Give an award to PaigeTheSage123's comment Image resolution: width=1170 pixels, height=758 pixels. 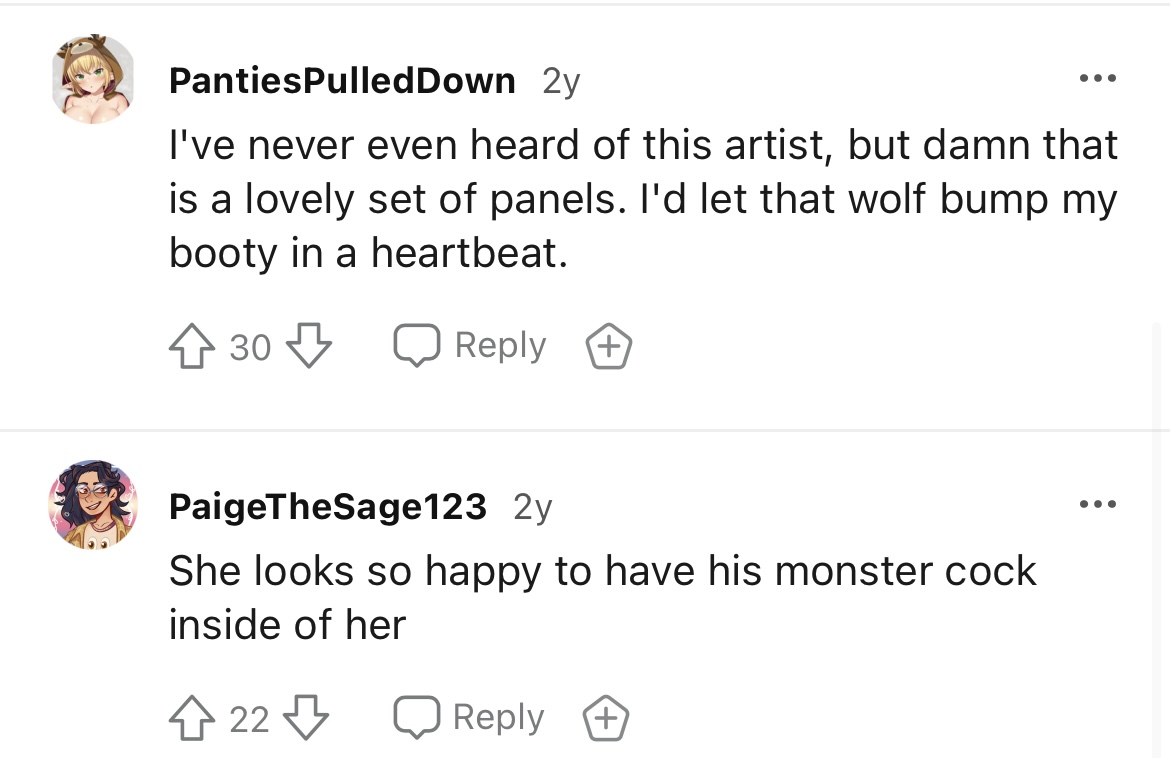(606, 718)
